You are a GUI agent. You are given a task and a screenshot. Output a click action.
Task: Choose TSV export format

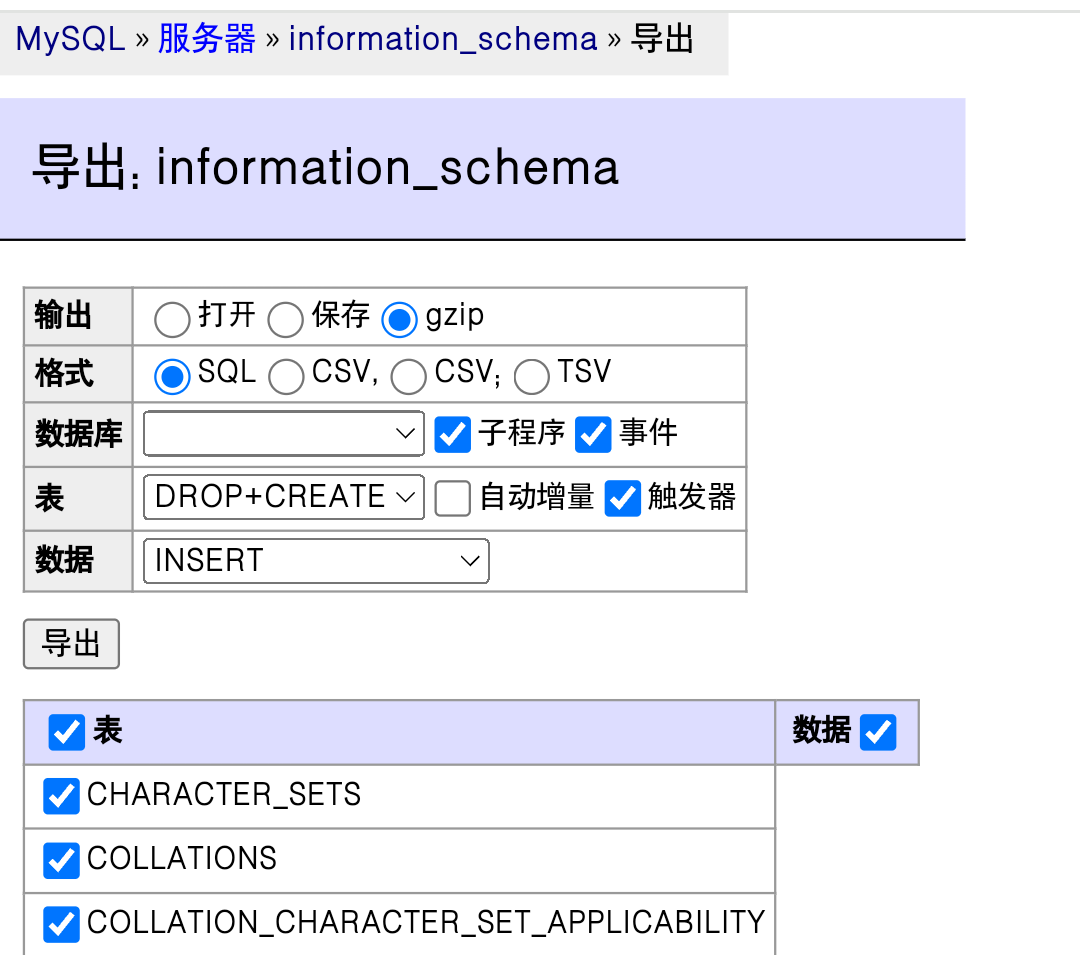click(x=531, y=377)
